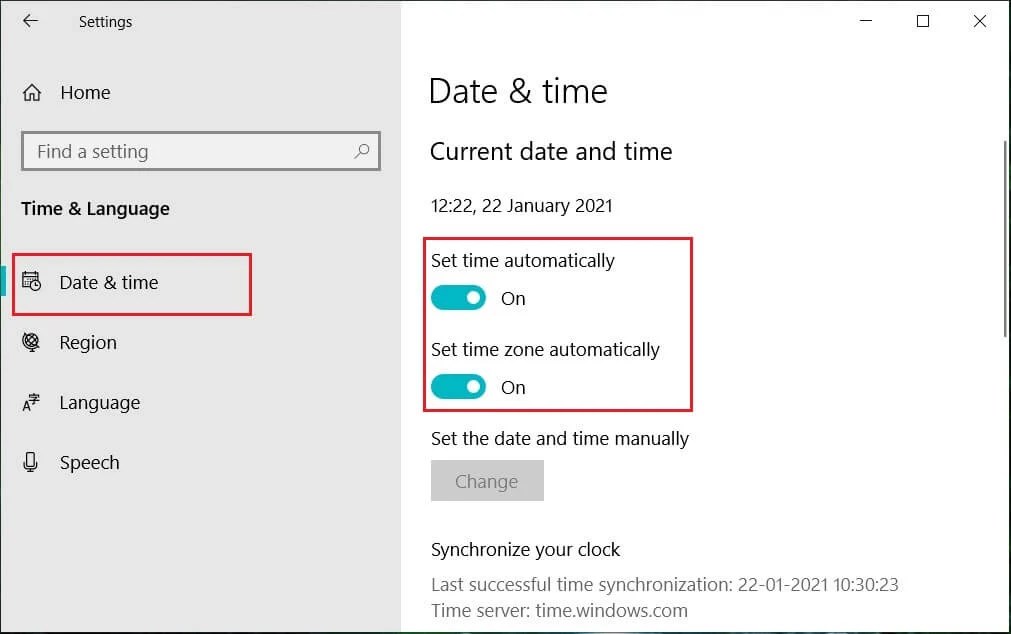Click the search magnifier icon
The image size is (1011, 634).
point(362,151)
